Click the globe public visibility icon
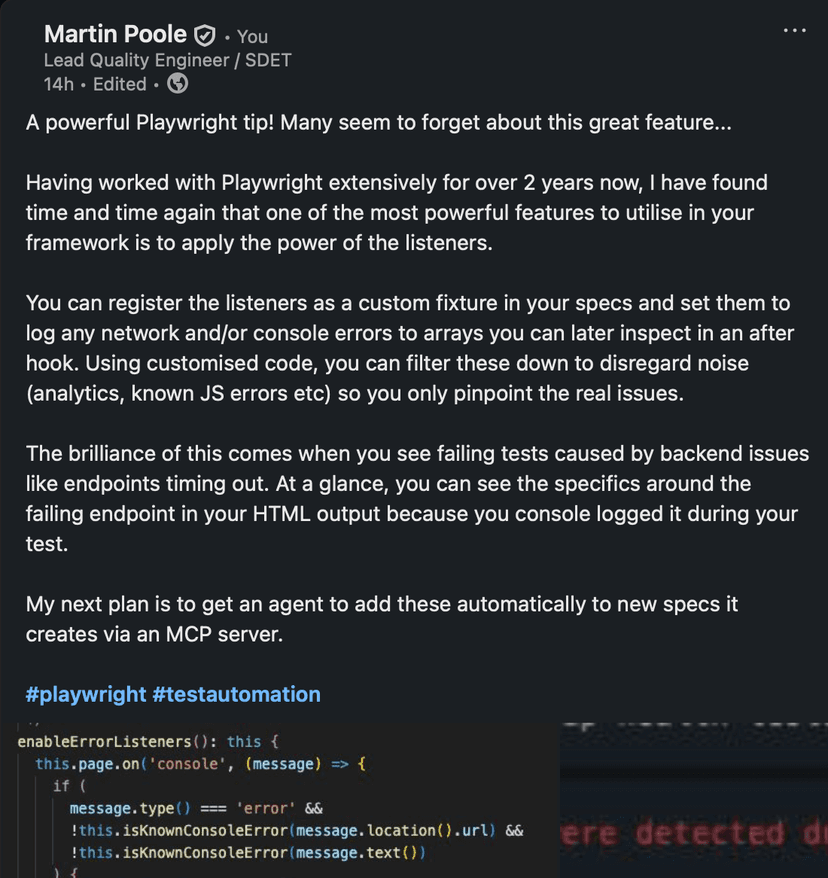828x878 pixels. click(178, 84)
